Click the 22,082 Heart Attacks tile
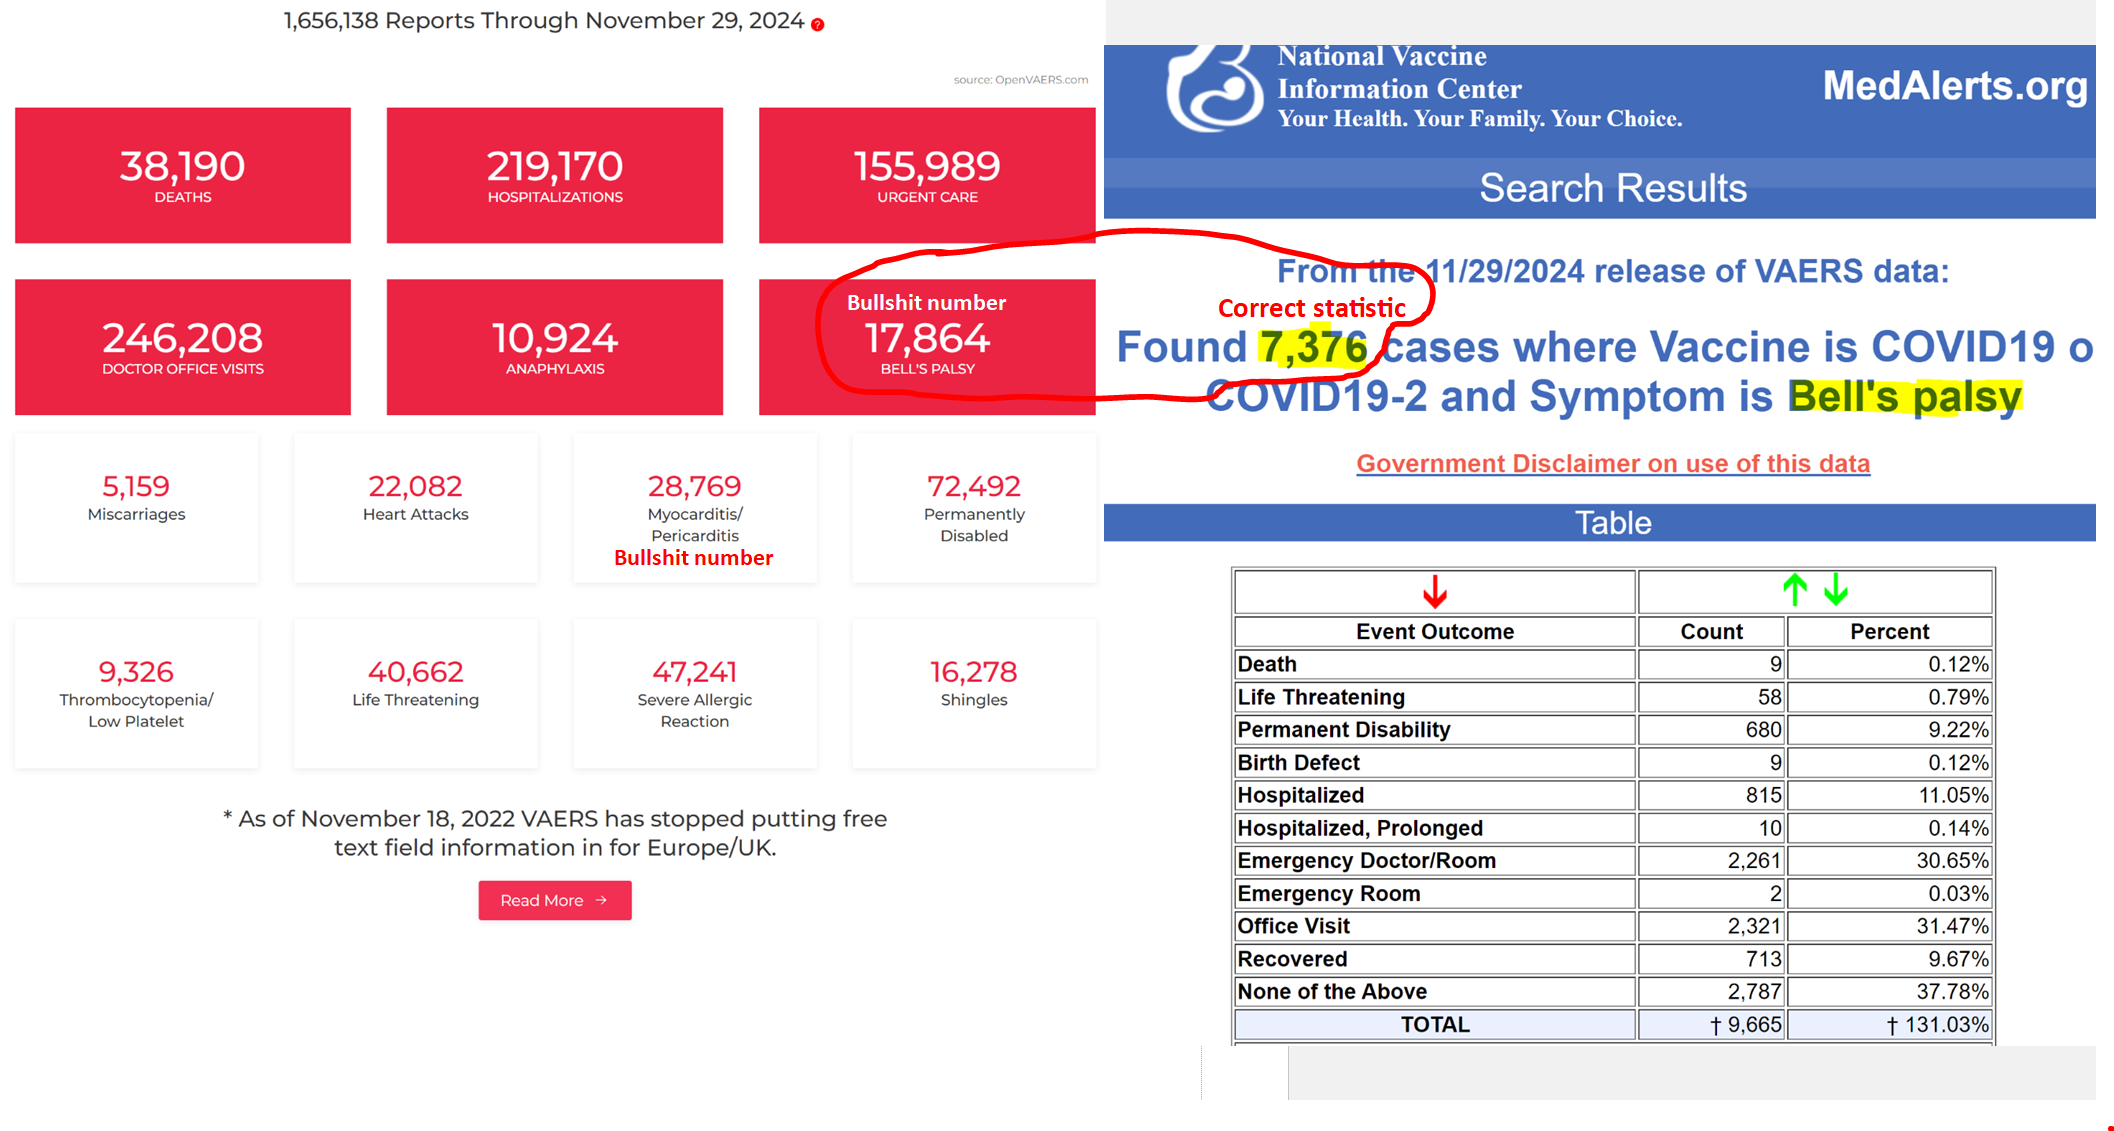Viewport: 2114px width, 1131px height. [x=416, y=508]
